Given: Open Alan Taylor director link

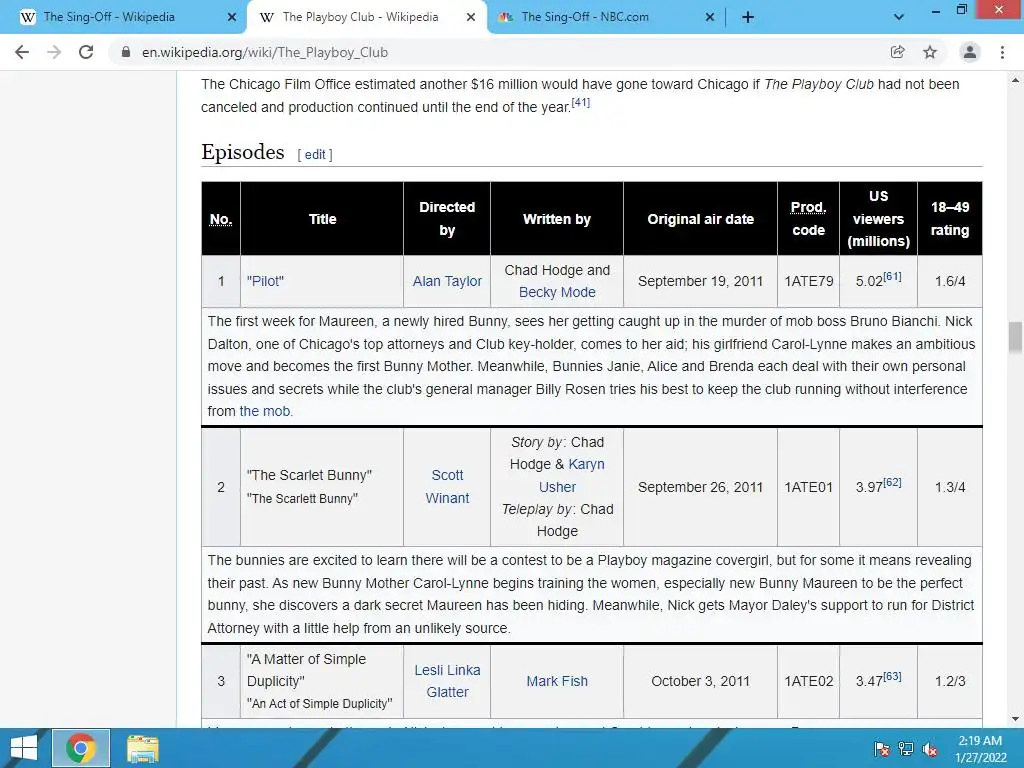Looking at the screenshot, I should click(x=447, y=281).
